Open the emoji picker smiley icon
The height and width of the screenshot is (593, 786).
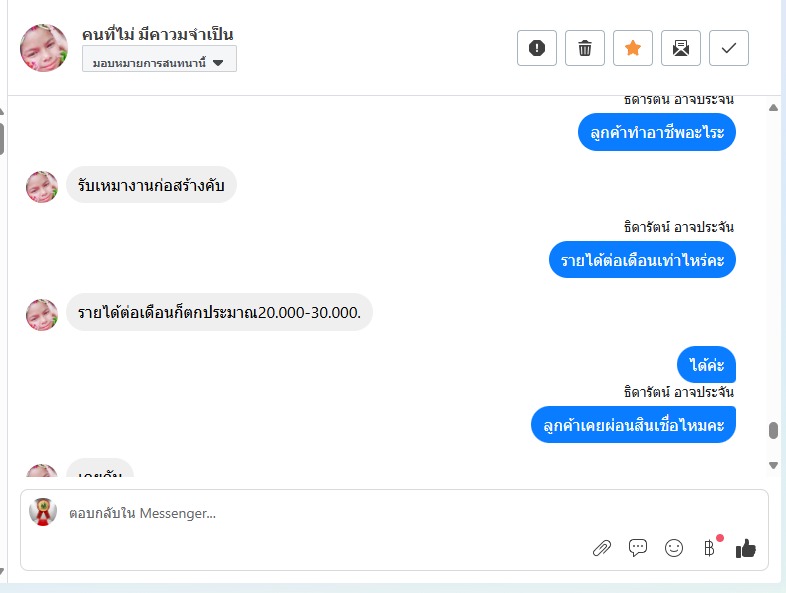point(674,548)
